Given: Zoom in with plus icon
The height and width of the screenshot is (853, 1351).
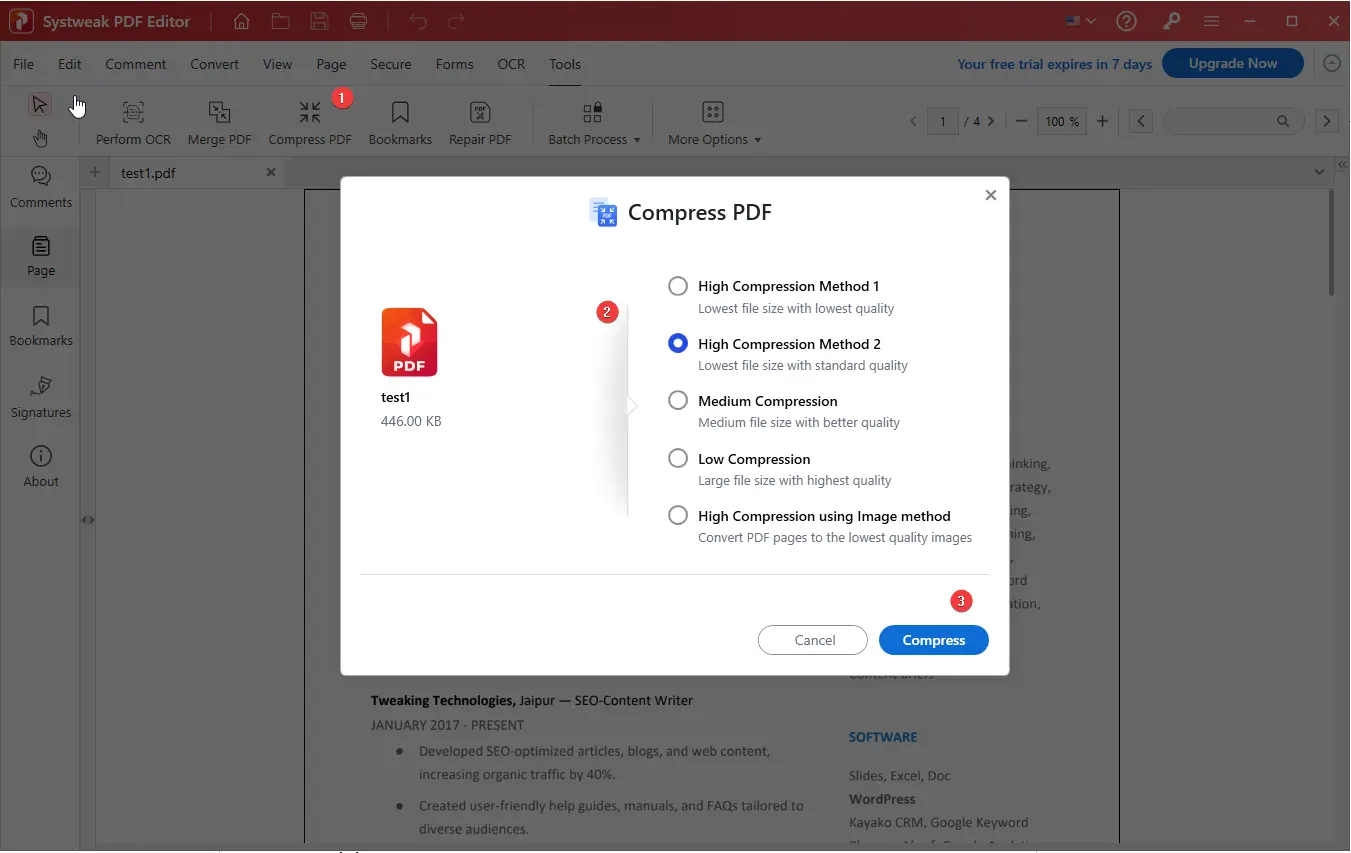Looking at the screenshot, I should click(x=1102, y=121).
